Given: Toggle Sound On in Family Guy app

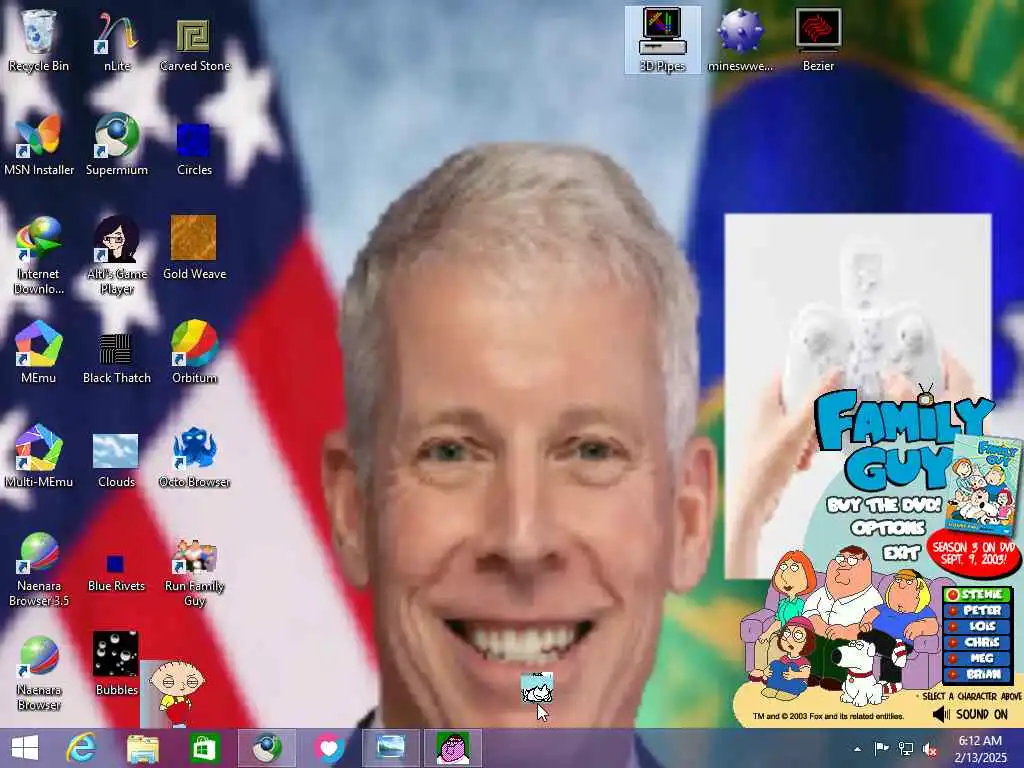Looking at the screenshot, I should coord(969,714).
